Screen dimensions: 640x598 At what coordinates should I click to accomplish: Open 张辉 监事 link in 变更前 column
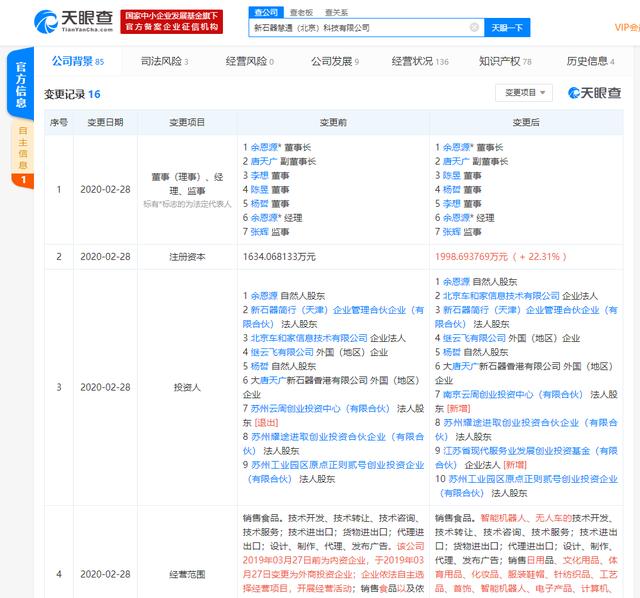260,232
